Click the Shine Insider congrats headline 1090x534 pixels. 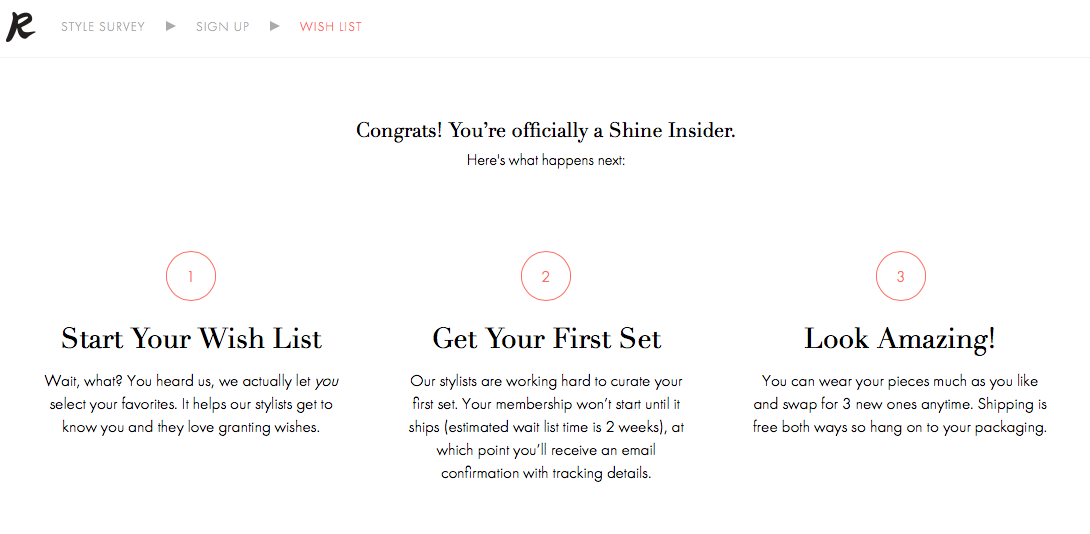point(546,130)
